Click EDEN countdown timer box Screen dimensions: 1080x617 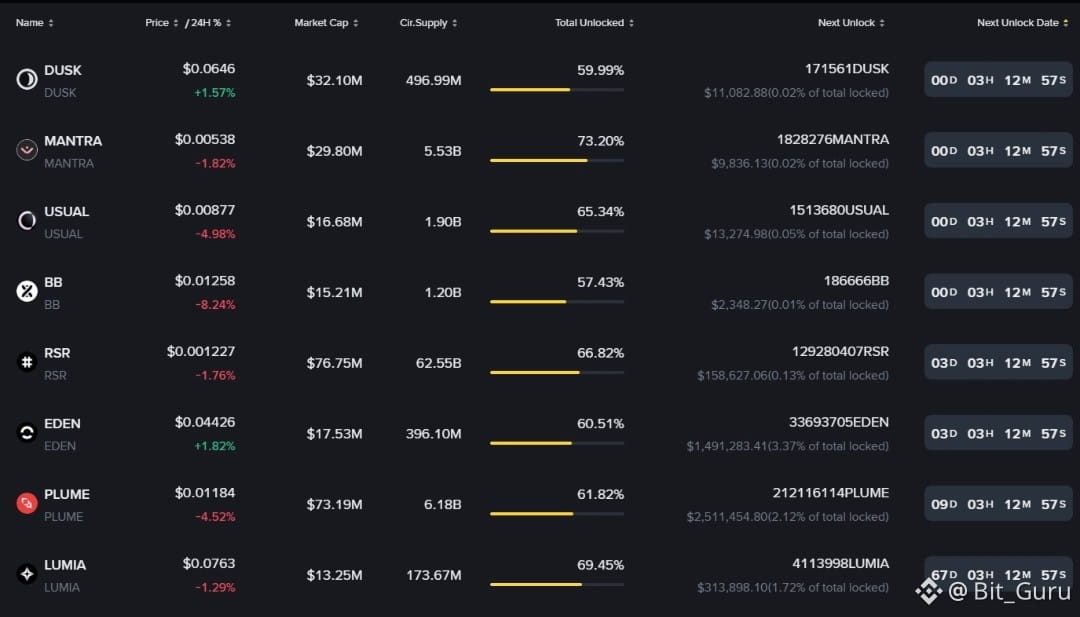(998, 433)
